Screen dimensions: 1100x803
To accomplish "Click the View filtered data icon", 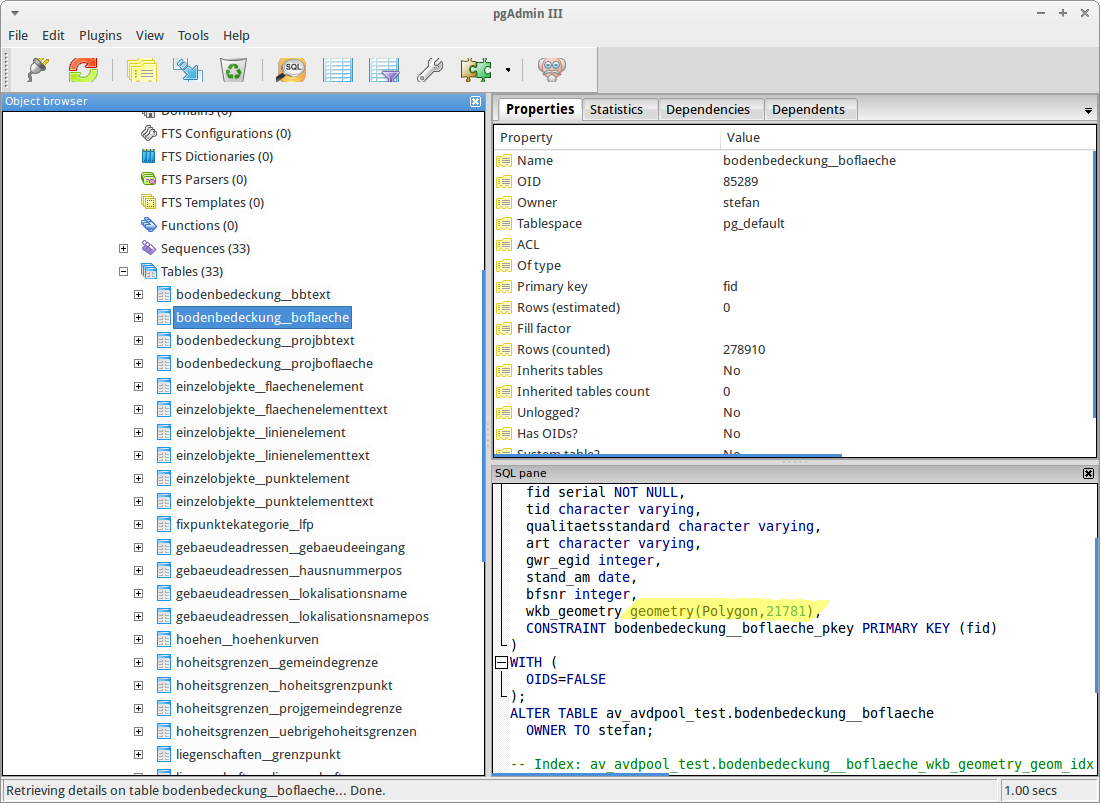I will tap(384, 69).
